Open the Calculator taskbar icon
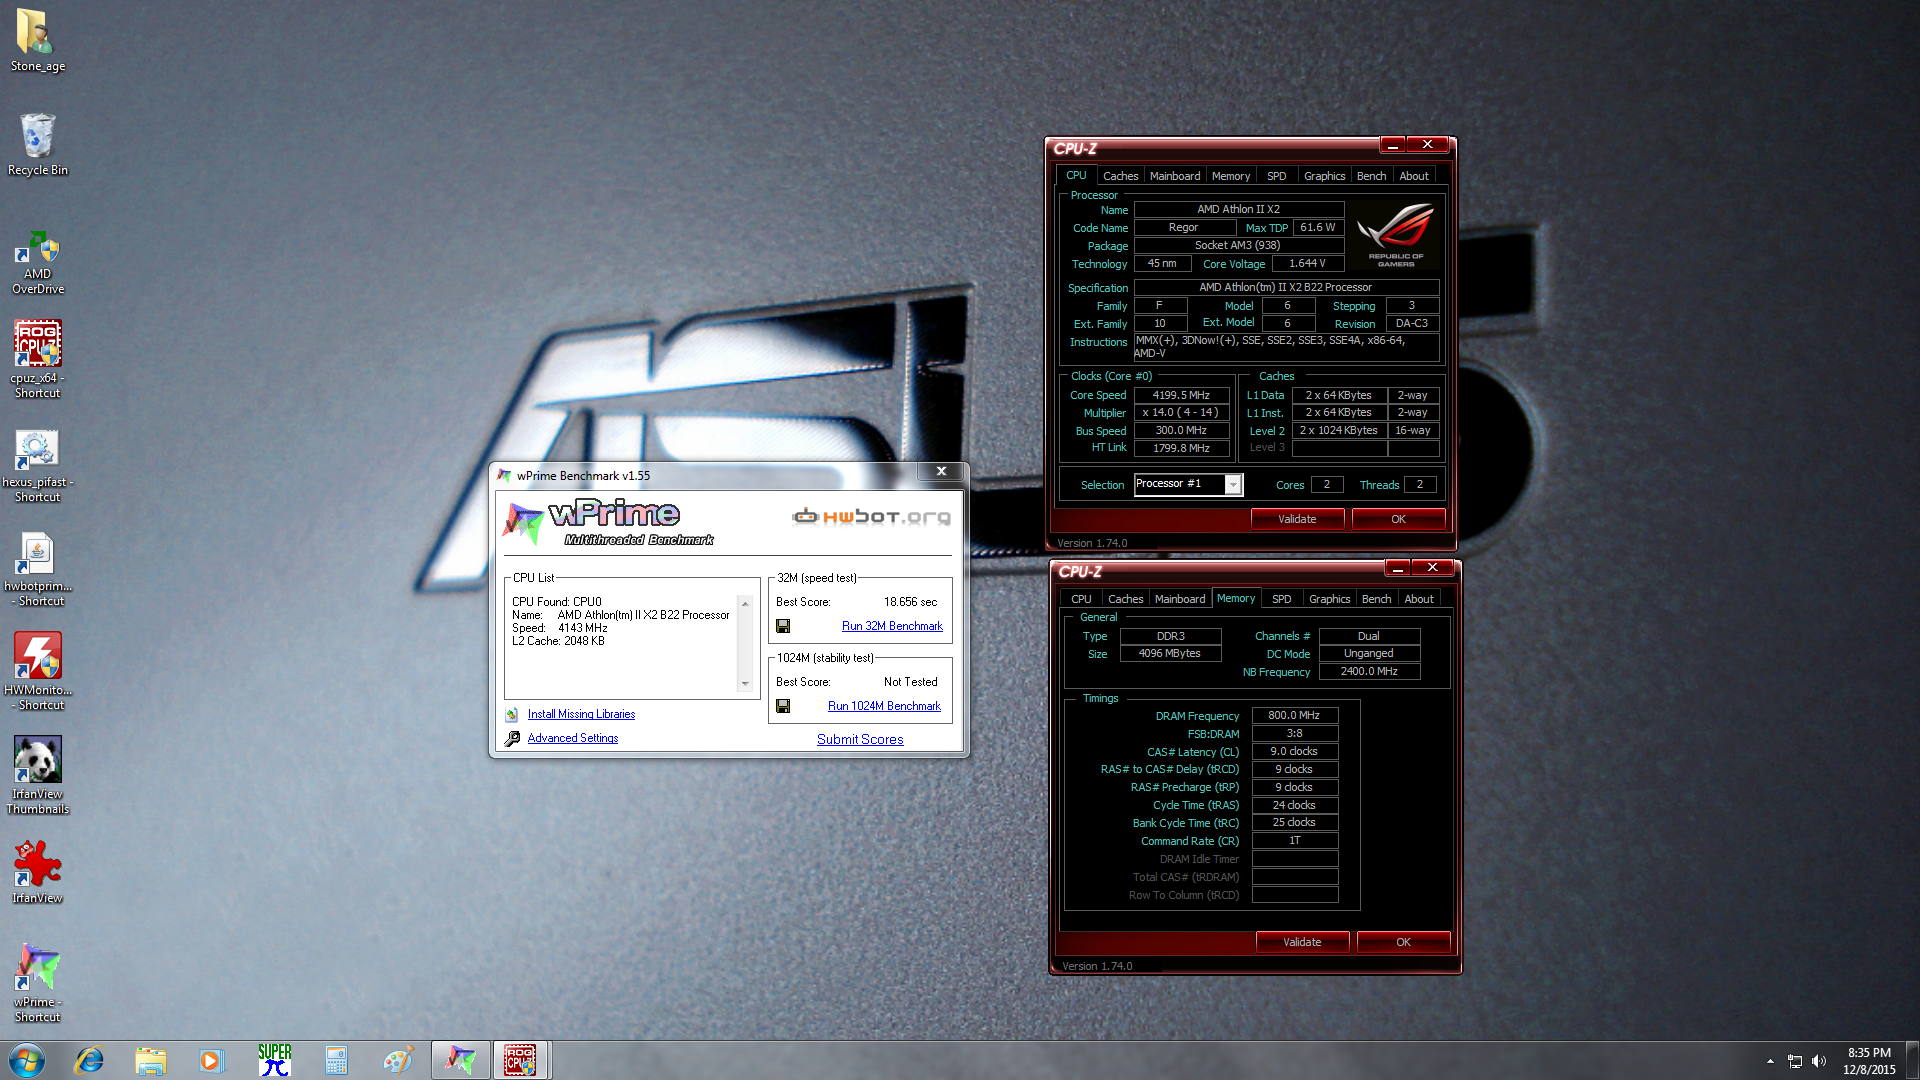 tap(336, 1060)
